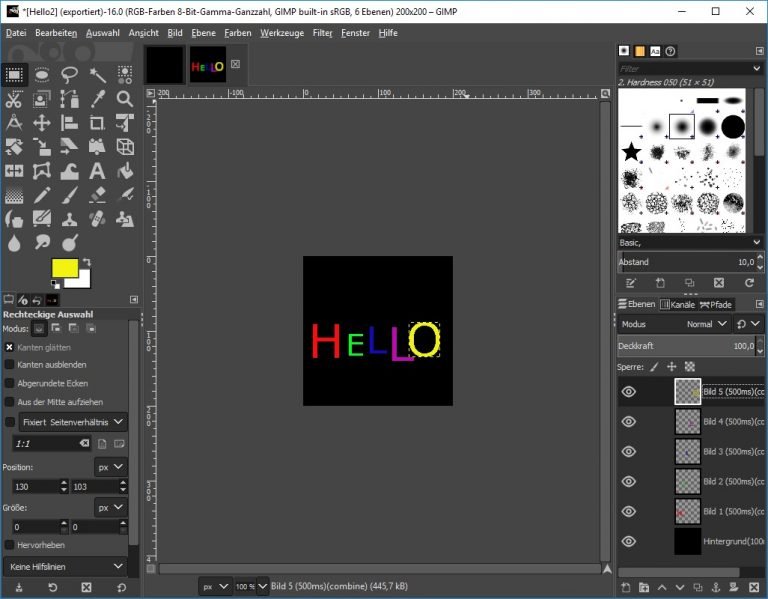Select the Ellipse Select tool
768x599 pixels.
[42, 74]
